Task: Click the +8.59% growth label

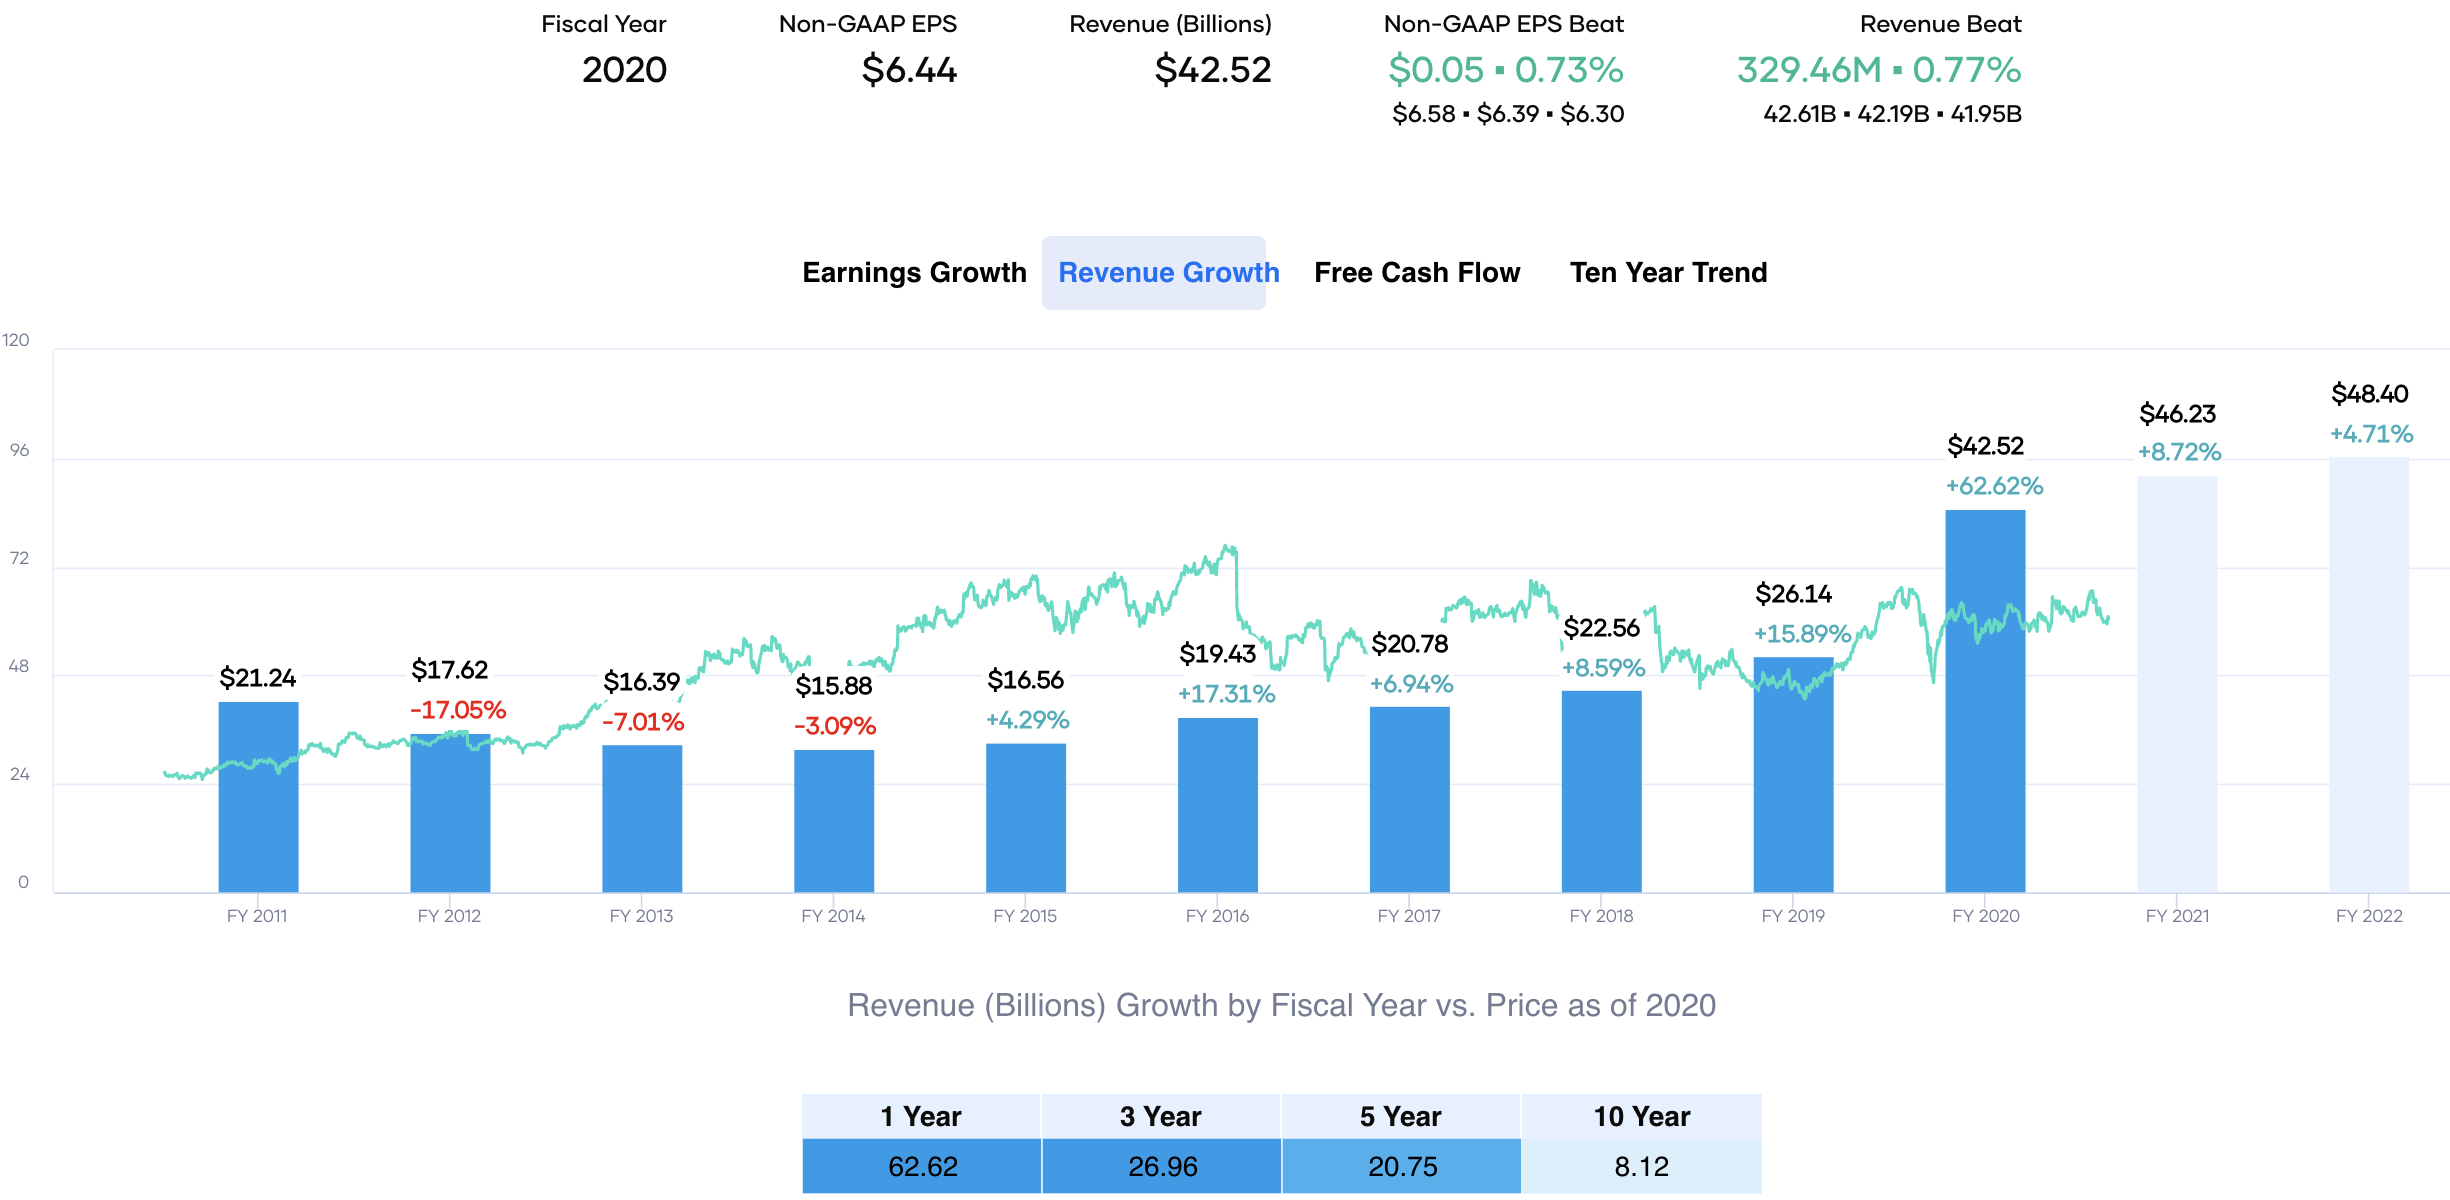Action: 1603,668
